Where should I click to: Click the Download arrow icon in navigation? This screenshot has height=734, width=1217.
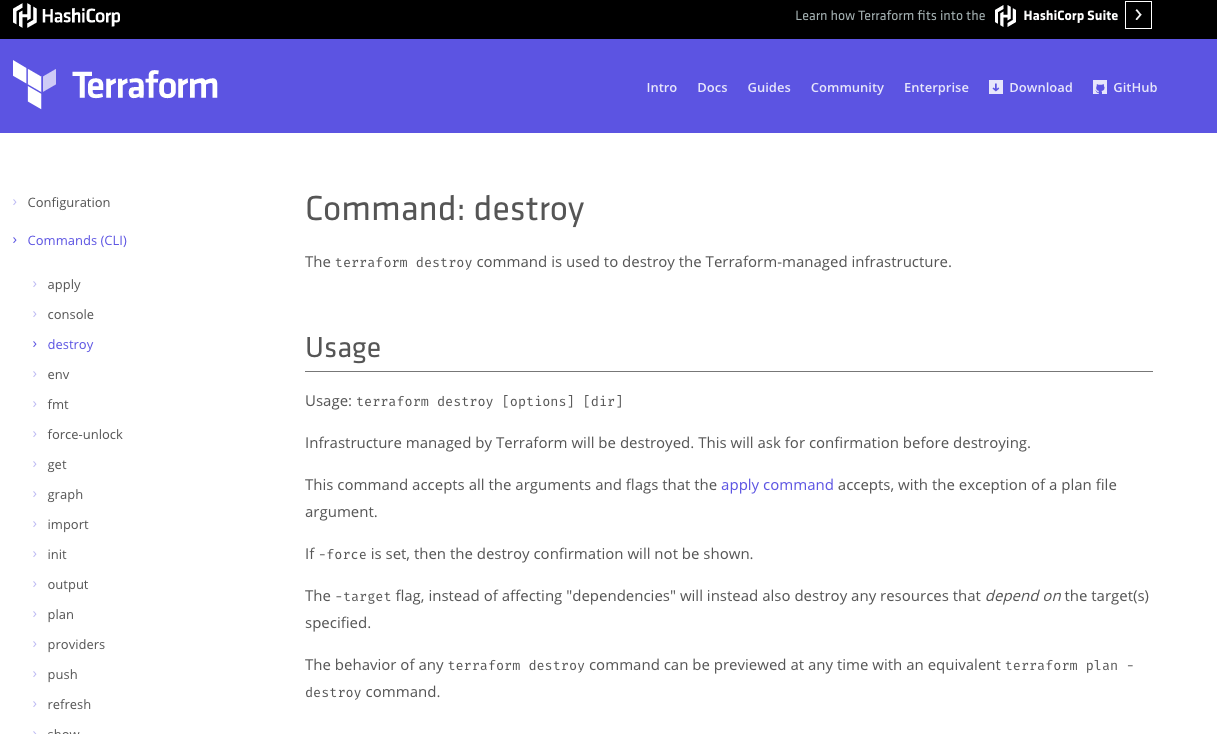[x=995, y=87]
